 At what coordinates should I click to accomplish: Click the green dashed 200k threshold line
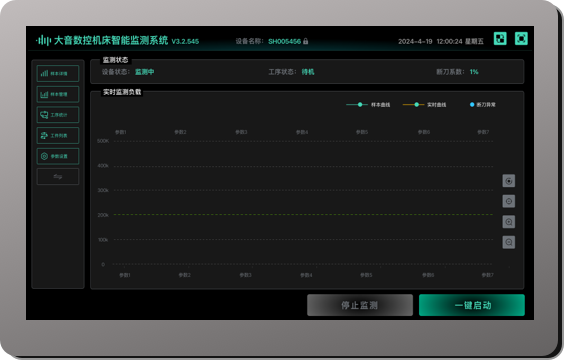point(303,215)
